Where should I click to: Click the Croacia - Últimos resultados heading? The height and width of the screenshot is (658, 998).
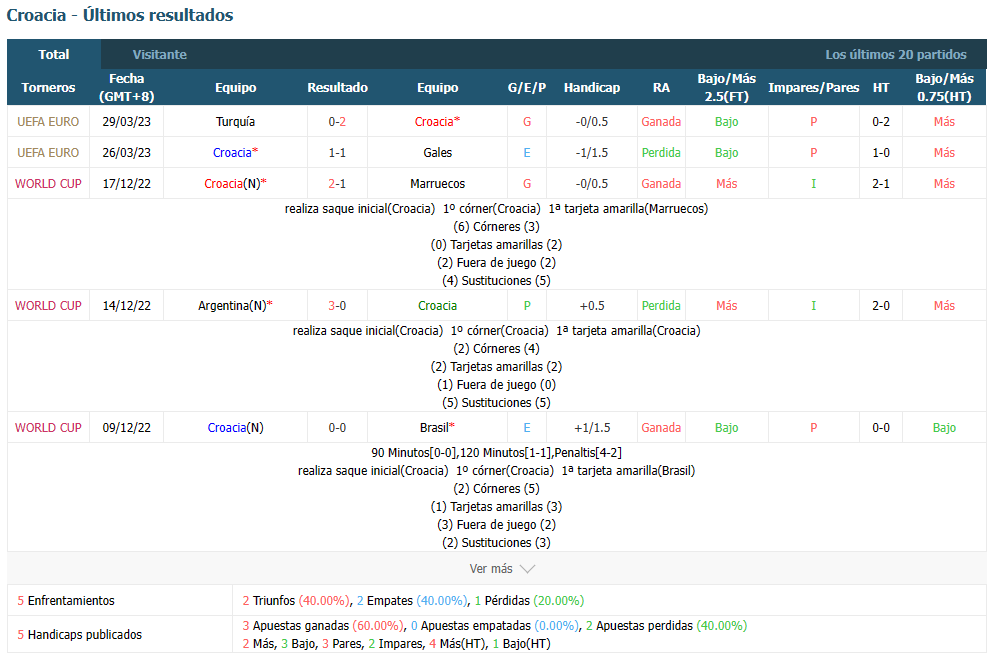120,15
